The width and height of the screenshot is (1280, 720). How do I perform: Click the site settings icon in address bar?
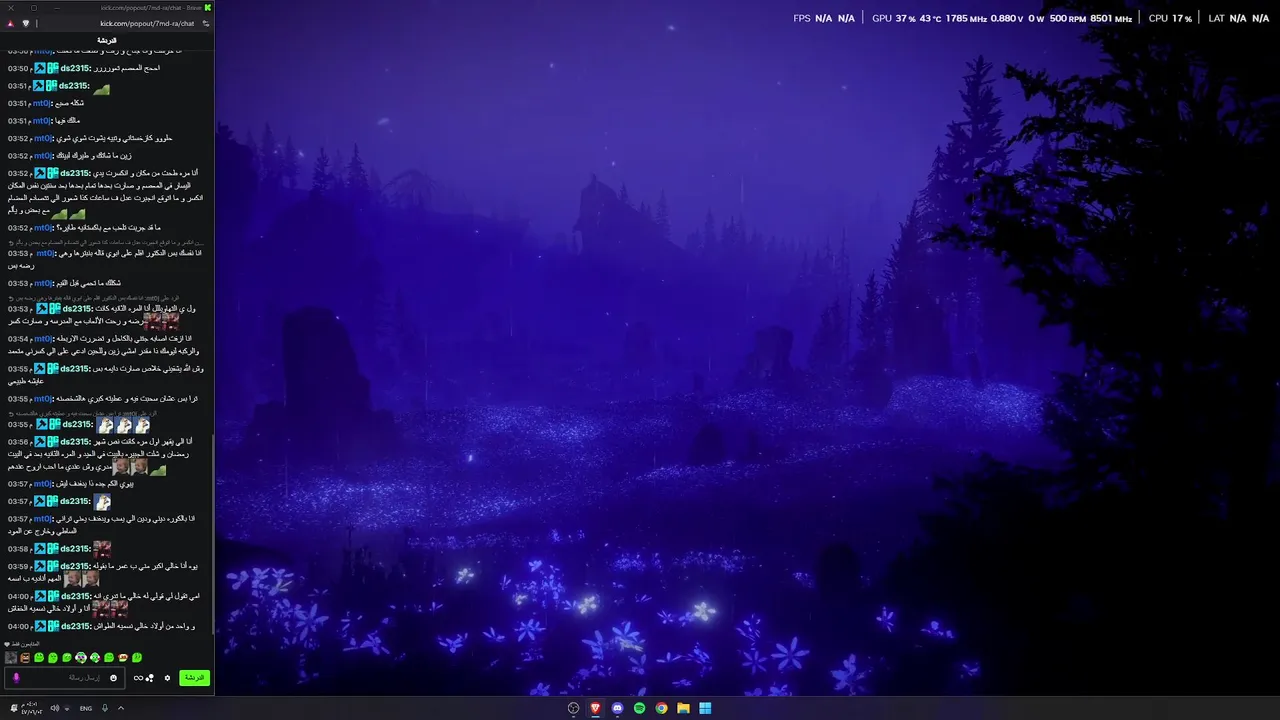206,23
